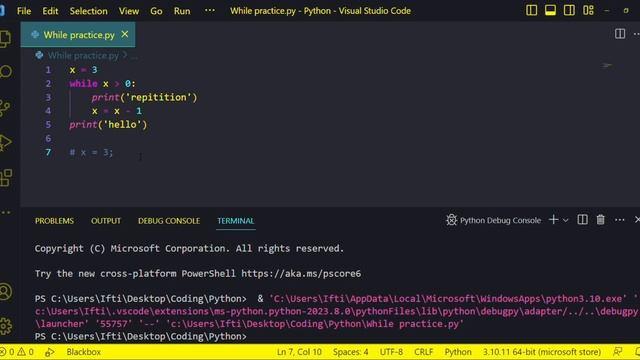Toggle the bottom panel layout
The height and width of the screenshot is (360, 640).
550,10
